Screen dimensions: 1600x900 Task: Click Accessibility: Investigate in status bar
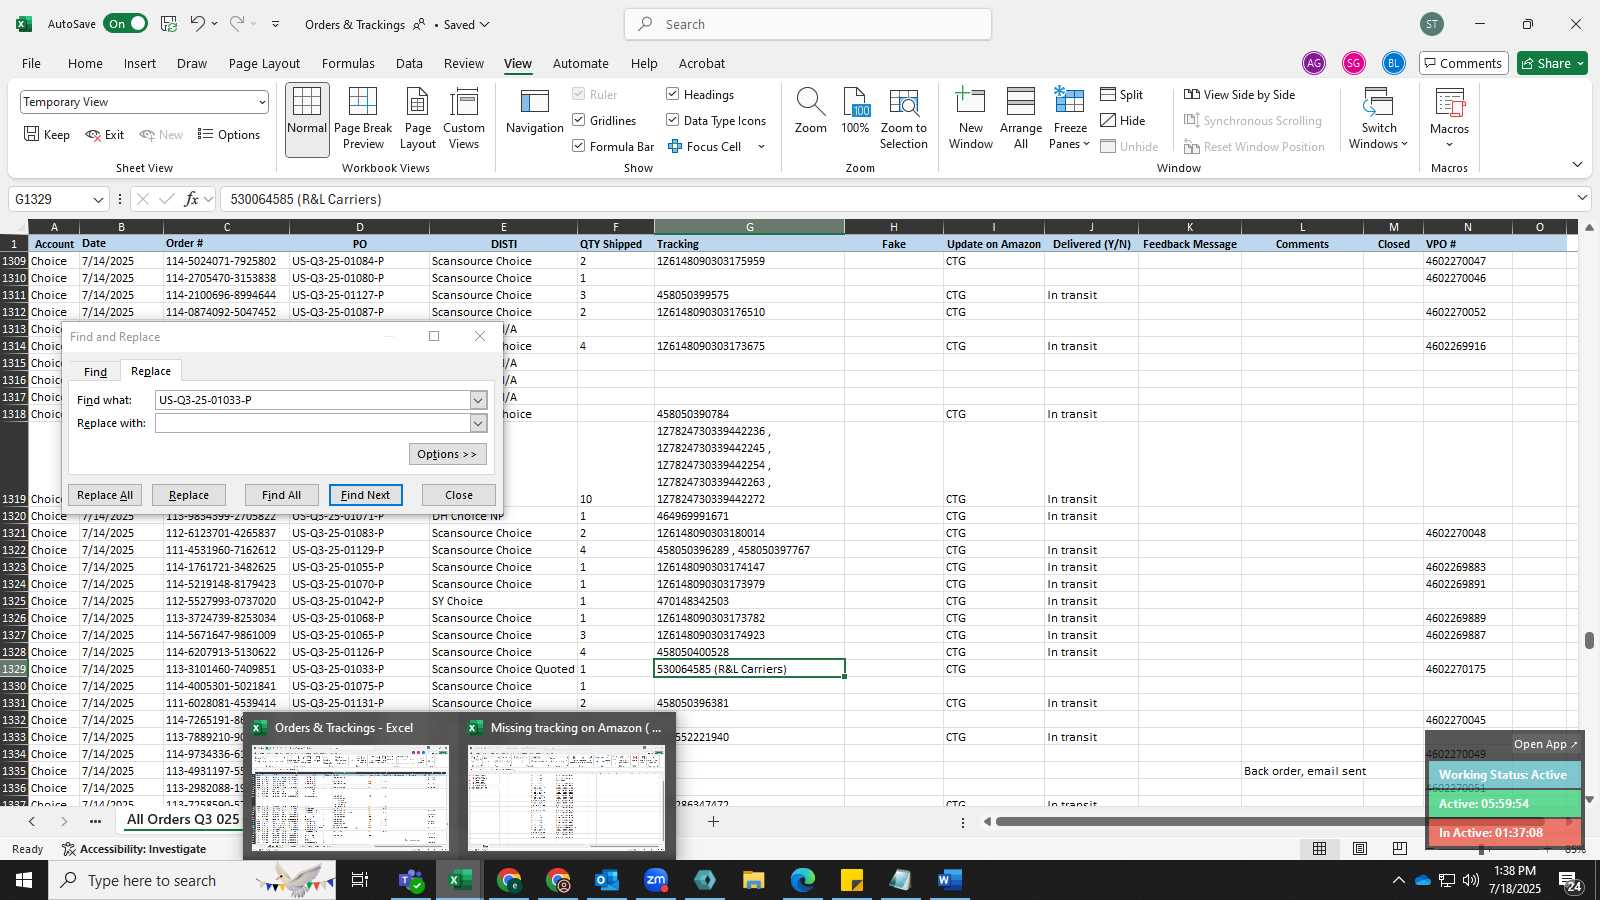tap(134, 849)
